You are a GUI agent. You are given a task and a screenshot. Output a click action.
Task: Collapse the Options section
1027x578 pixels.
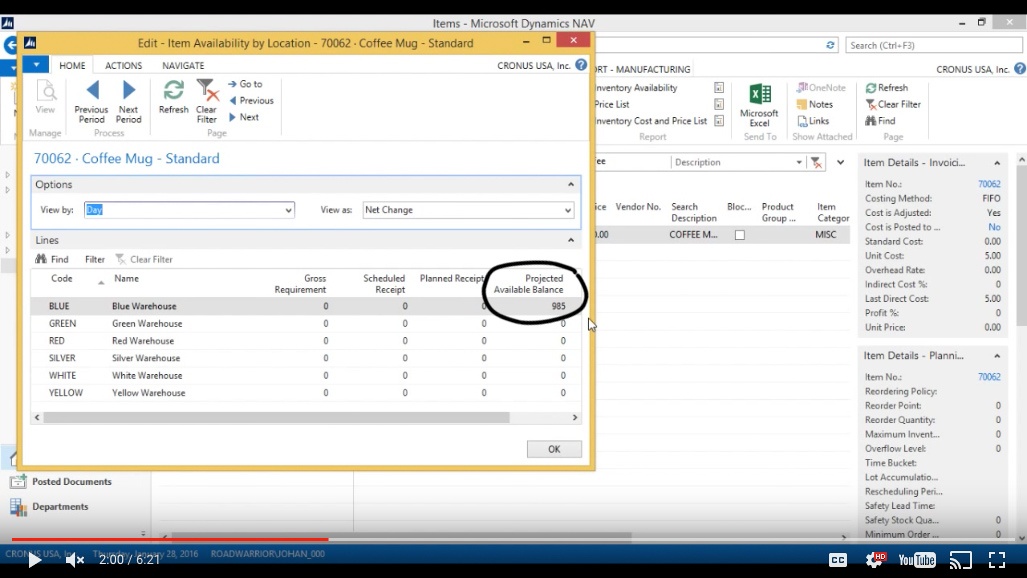pos(570,185)
